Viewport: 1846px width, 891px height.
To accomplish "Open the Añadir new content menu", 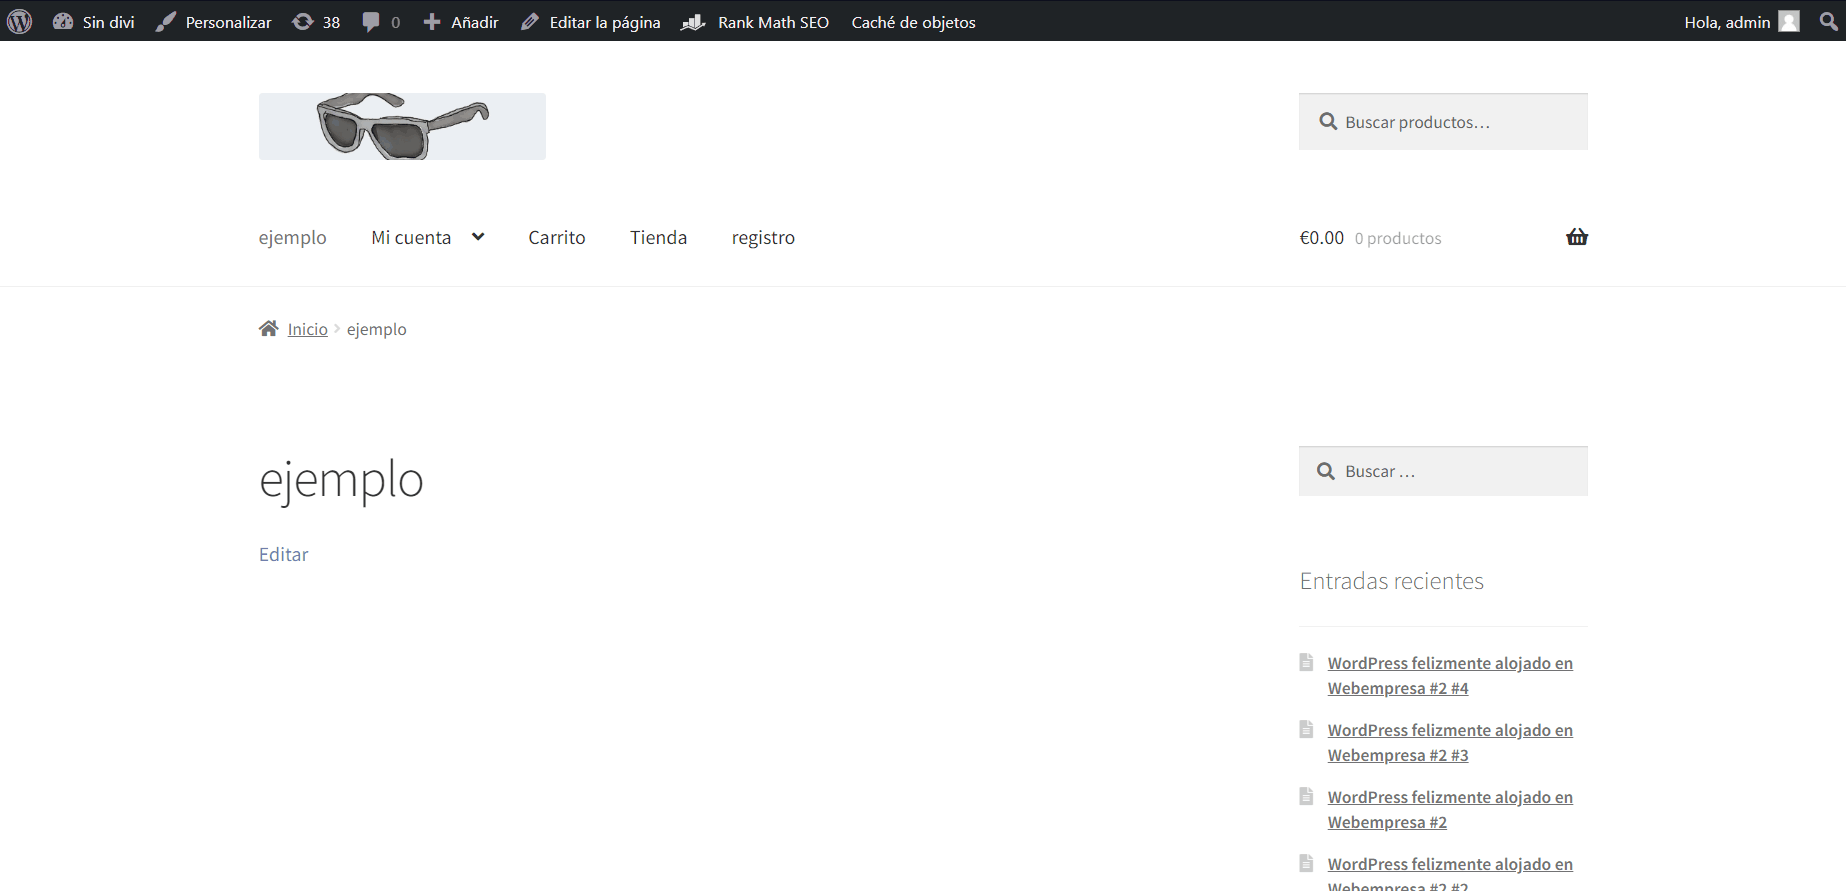I will tap(461, 22).
